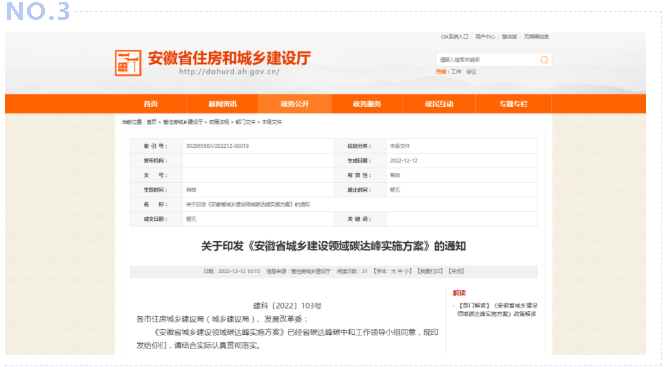The image size is (667, 367).
Task: Open the 部门解读 policy interpretation link
Action: click(x=497, y=310)
